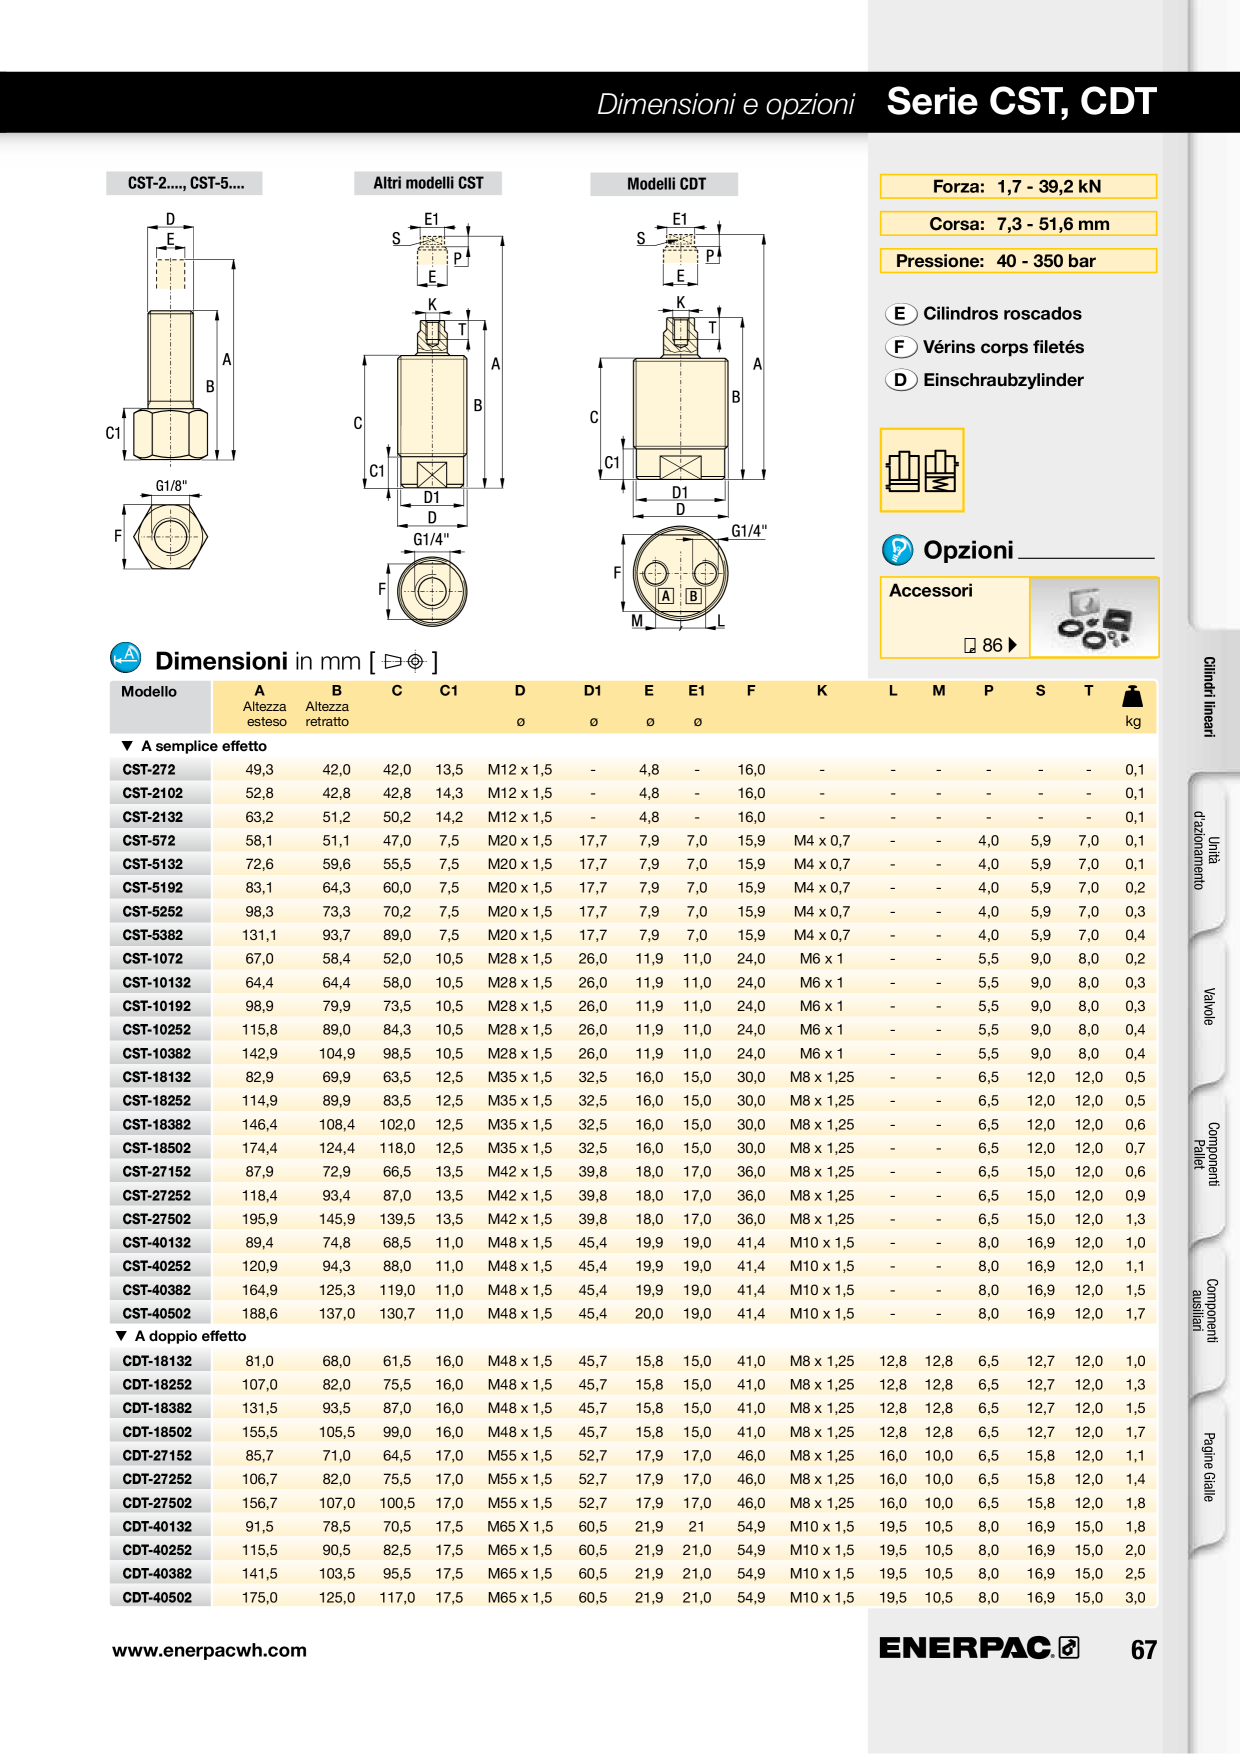Click the page 86 reference arrow

1013,645
